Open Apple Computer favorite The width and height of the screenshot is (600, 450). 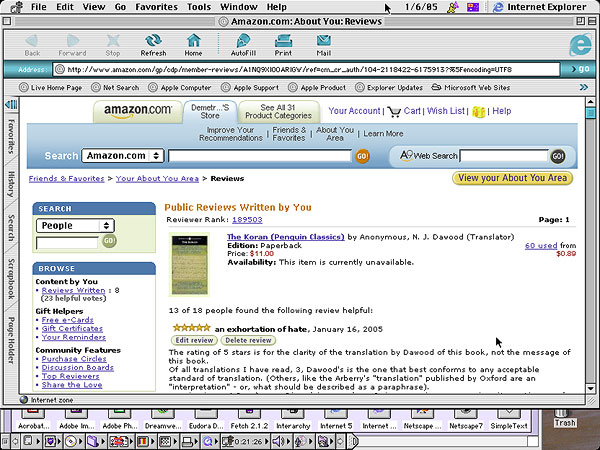[180, 88]
